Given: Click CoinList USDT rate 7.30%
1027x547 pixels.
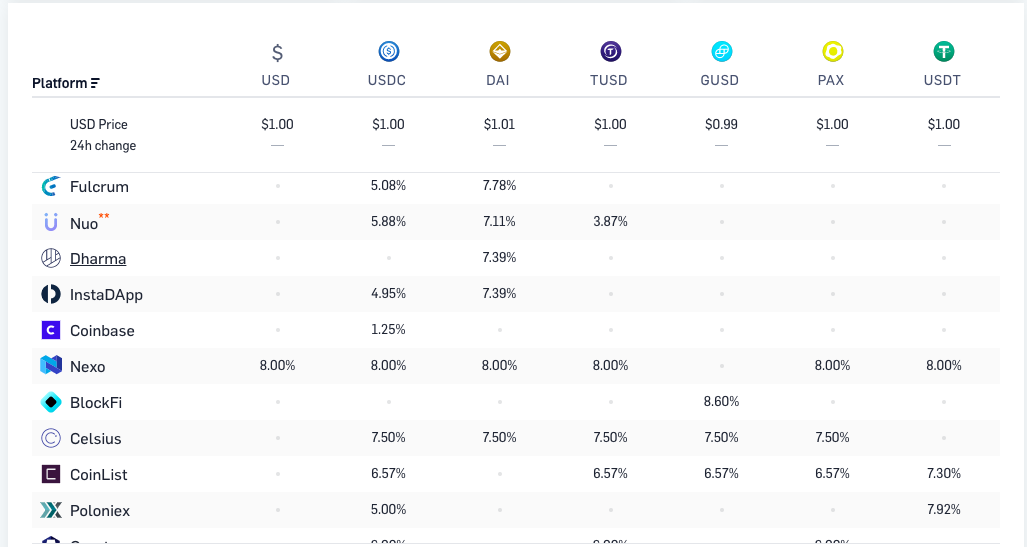Looking at the screenshot, I should coord(944,474).
